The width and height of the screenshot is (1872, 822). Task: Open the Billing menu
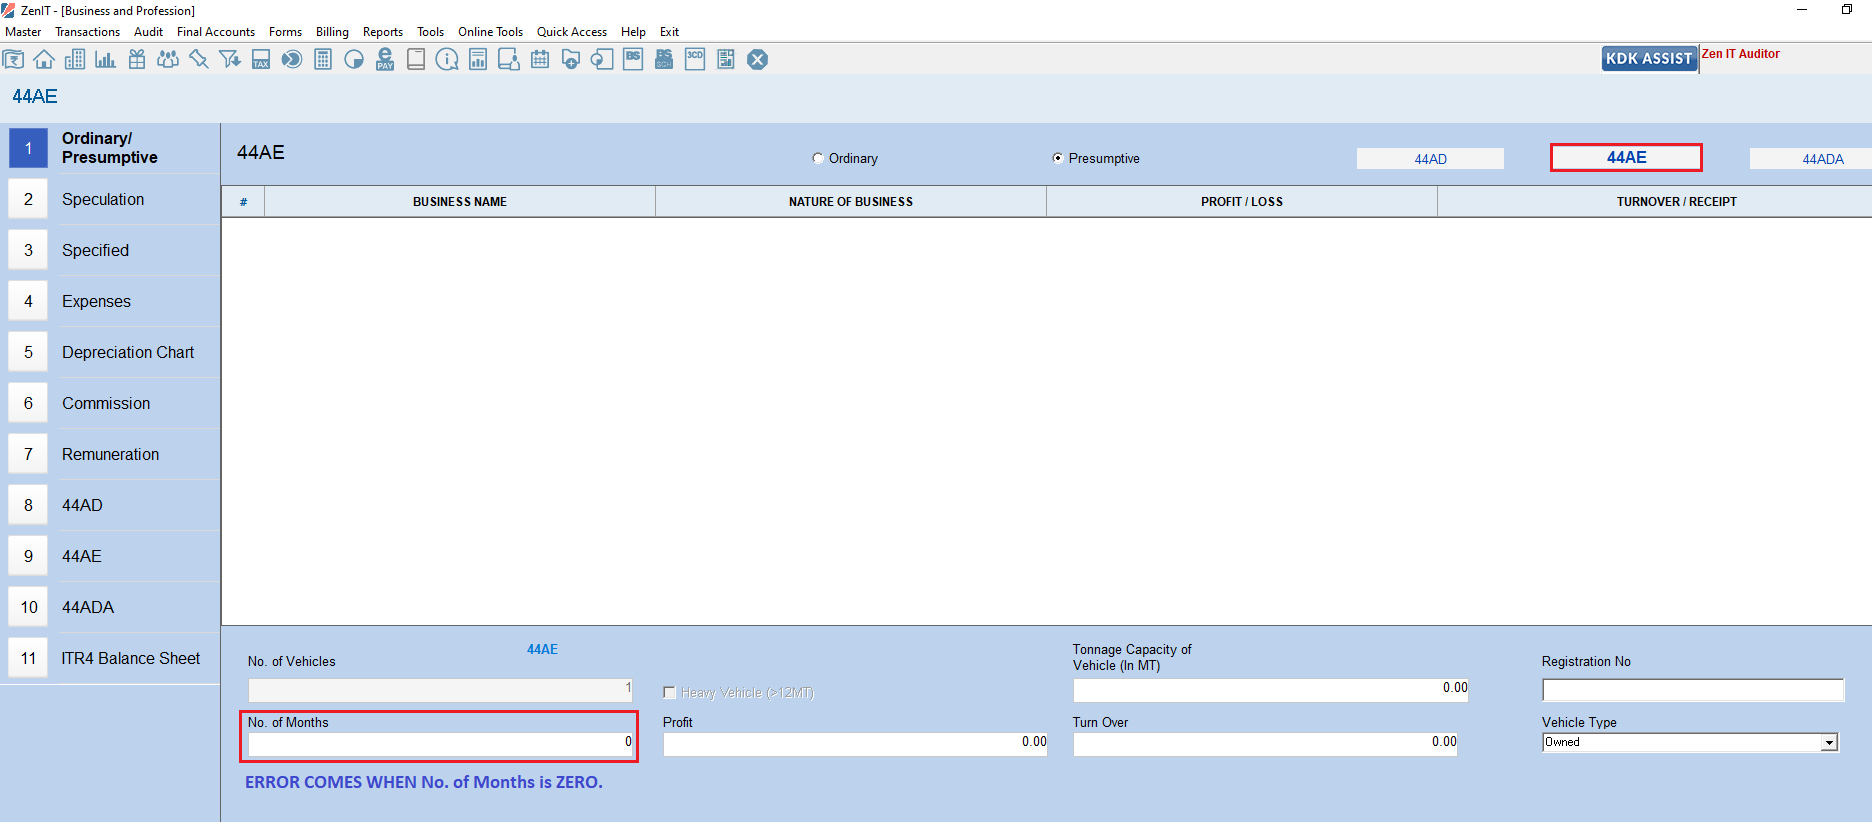click(x=332, y=32)
